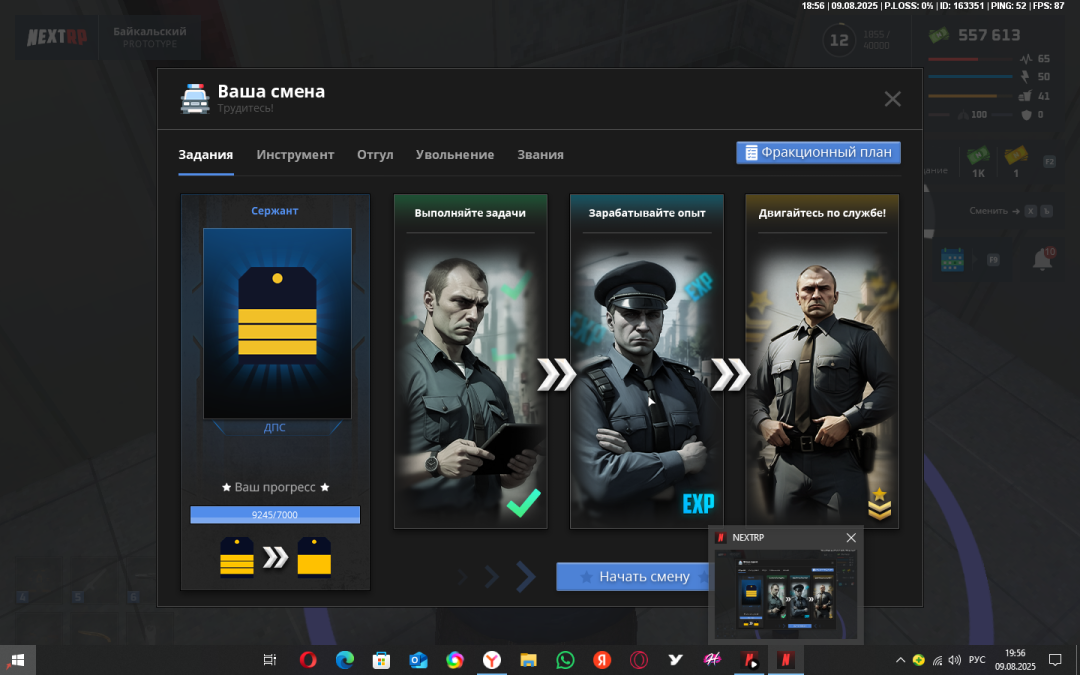Open the Звания tab
This screenshot has width=1080, height=675.
[x=541, y=155]
